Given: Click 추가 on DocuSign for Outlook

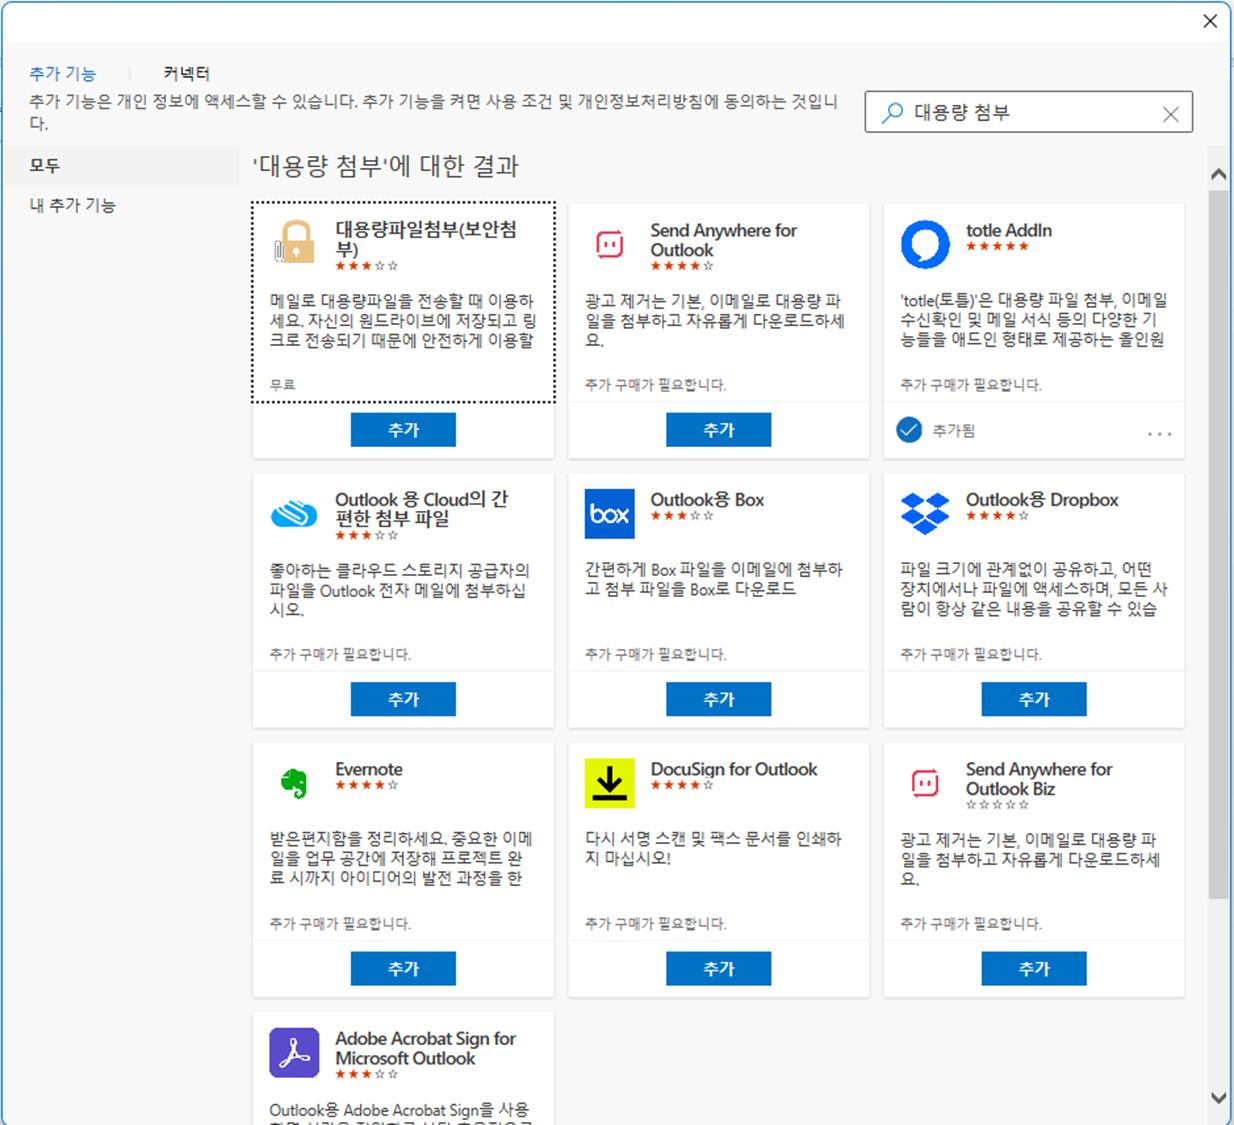Looking at the screenshot, I should pos(718,967).
